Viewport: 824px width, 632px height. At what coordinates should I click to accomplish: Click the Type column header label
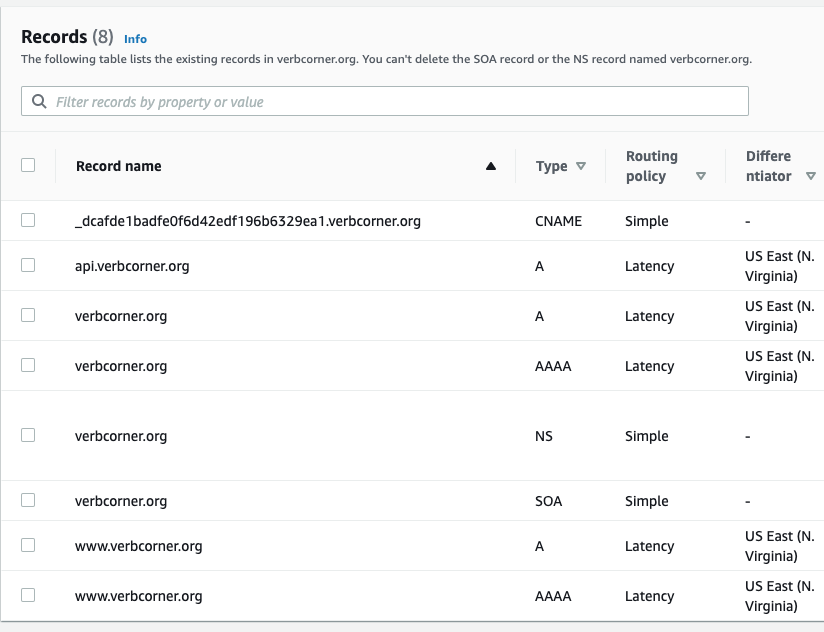point(551,166)
